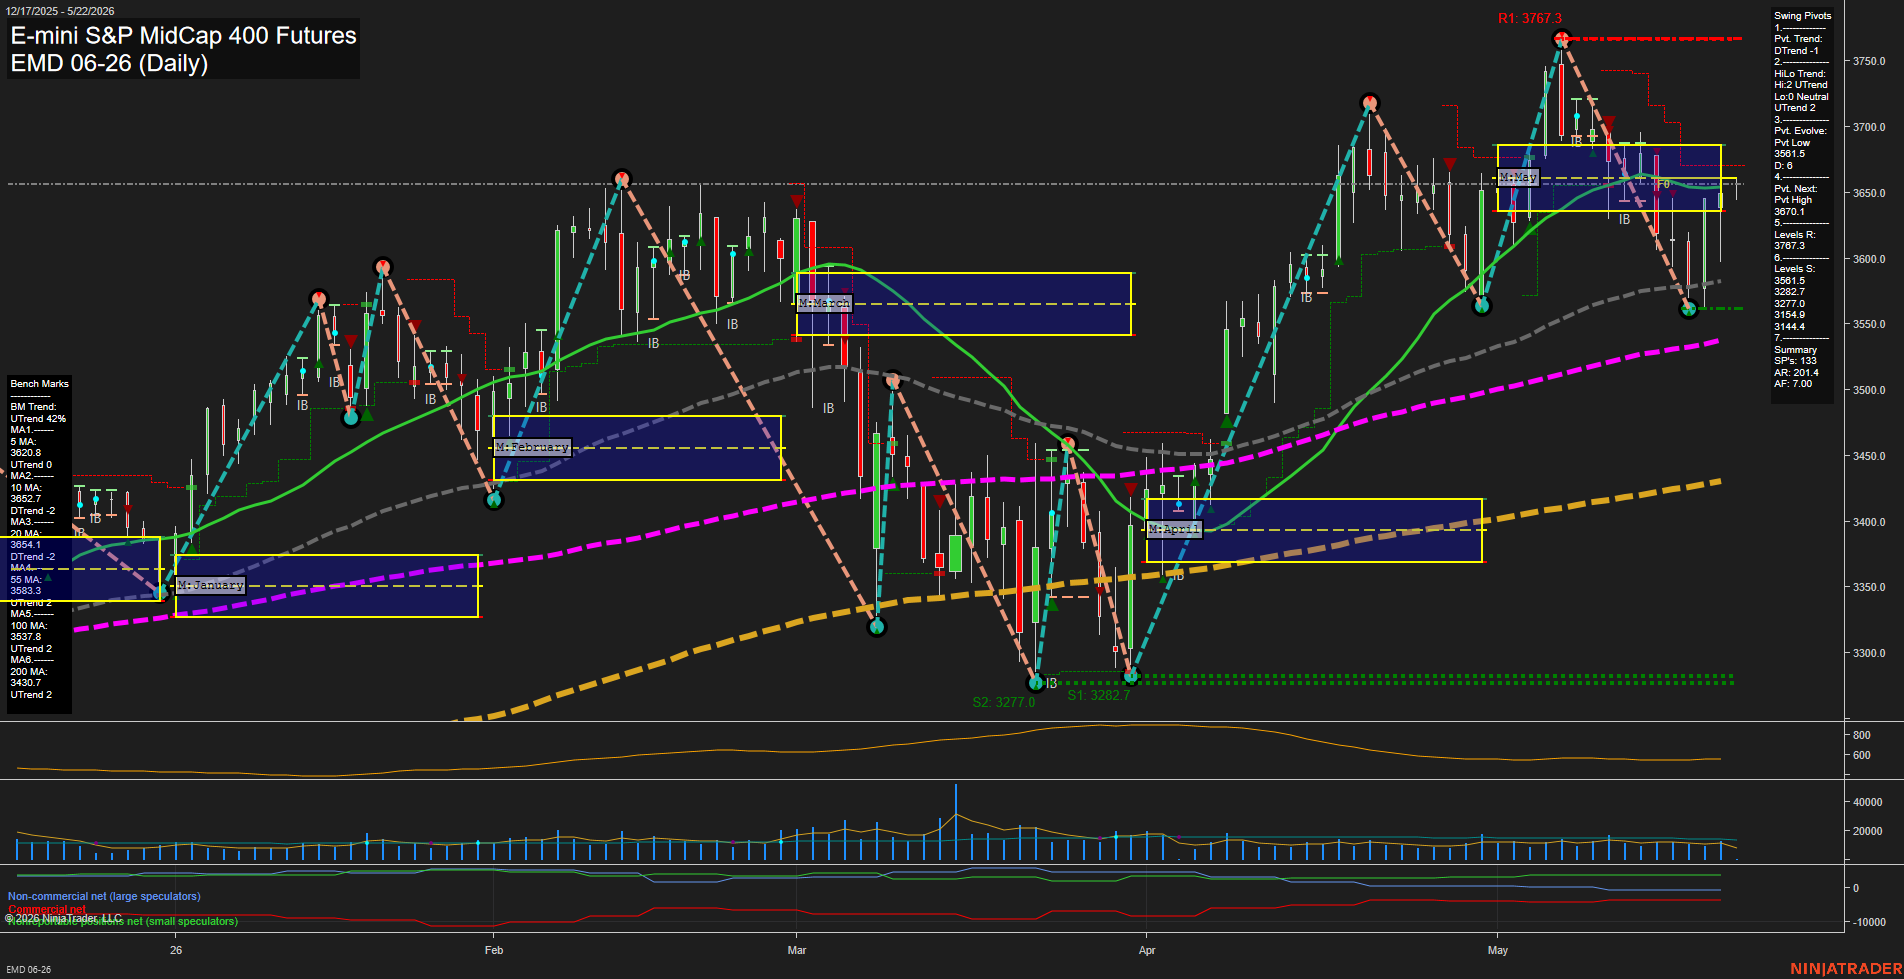1904x979 pixels.
Task: Click the Apr label on the time axis
Action: (x=1147, y=950)
